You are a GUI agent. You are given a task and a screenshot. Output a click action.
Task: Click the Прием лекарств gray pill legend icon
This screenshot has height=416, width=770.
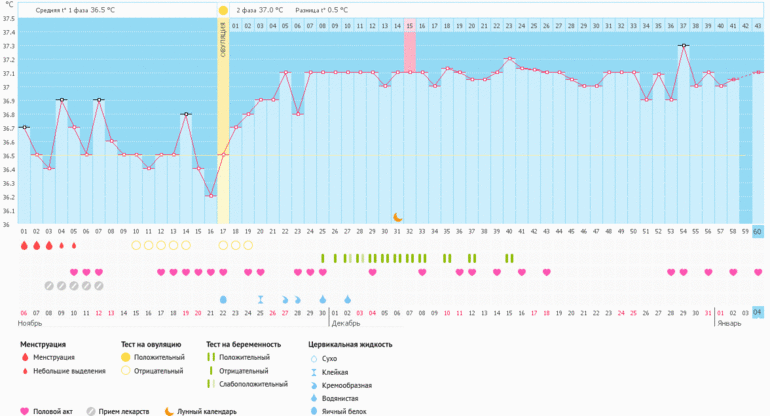click(92, 410)
